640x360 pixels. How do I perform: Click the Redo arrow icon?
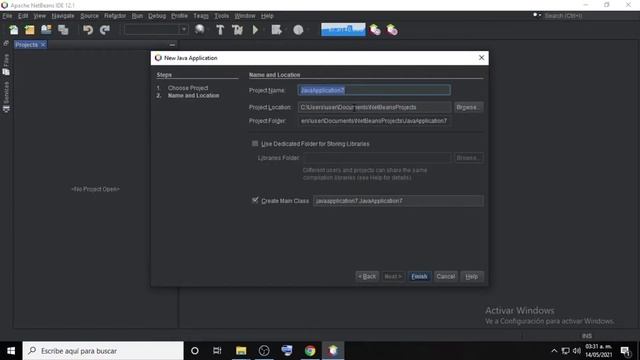105,30
